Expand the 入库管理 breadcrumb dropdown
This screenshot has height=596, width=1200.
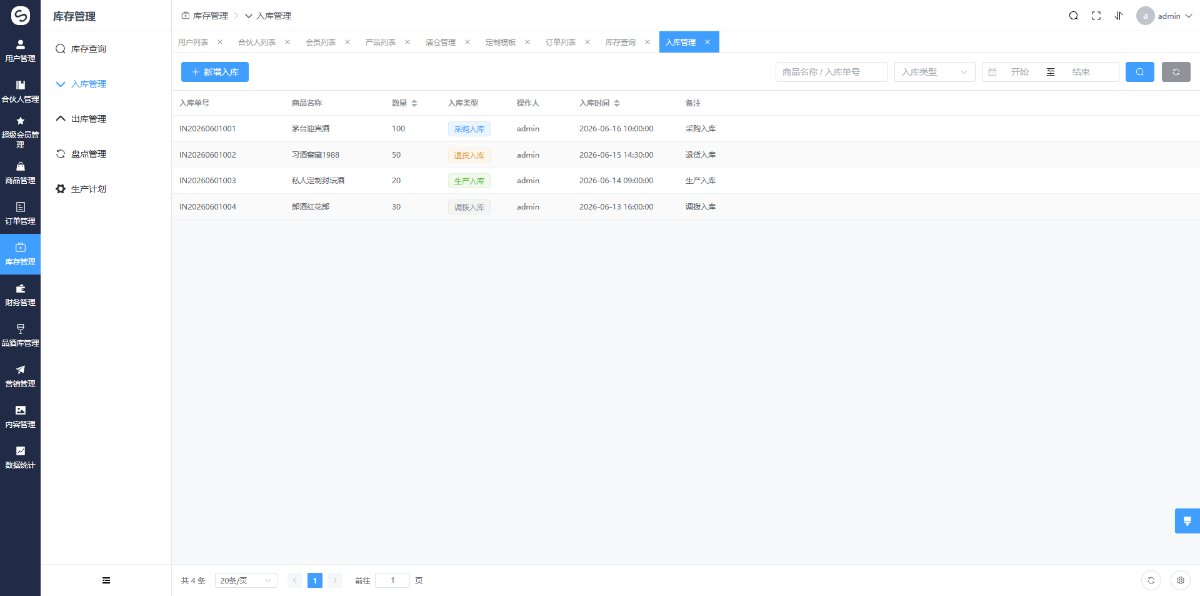pyautogui.click(x=268, y=16)
